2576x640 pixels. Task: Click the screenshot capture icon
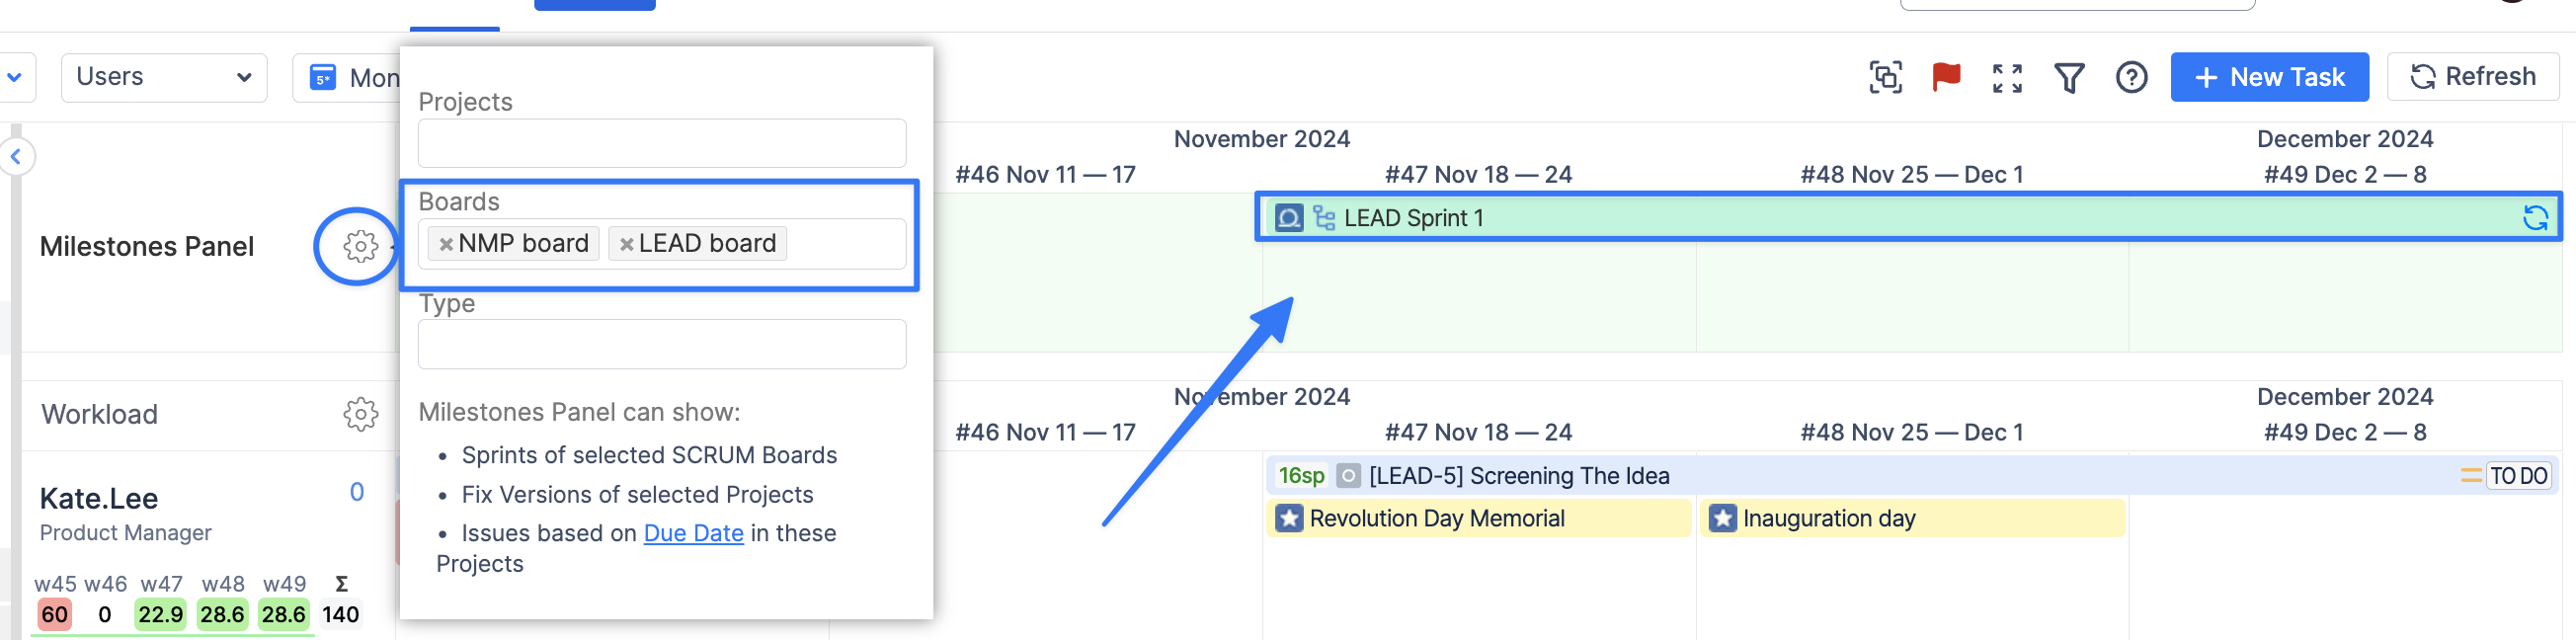pyautogui.click(x=1885, y=77)
